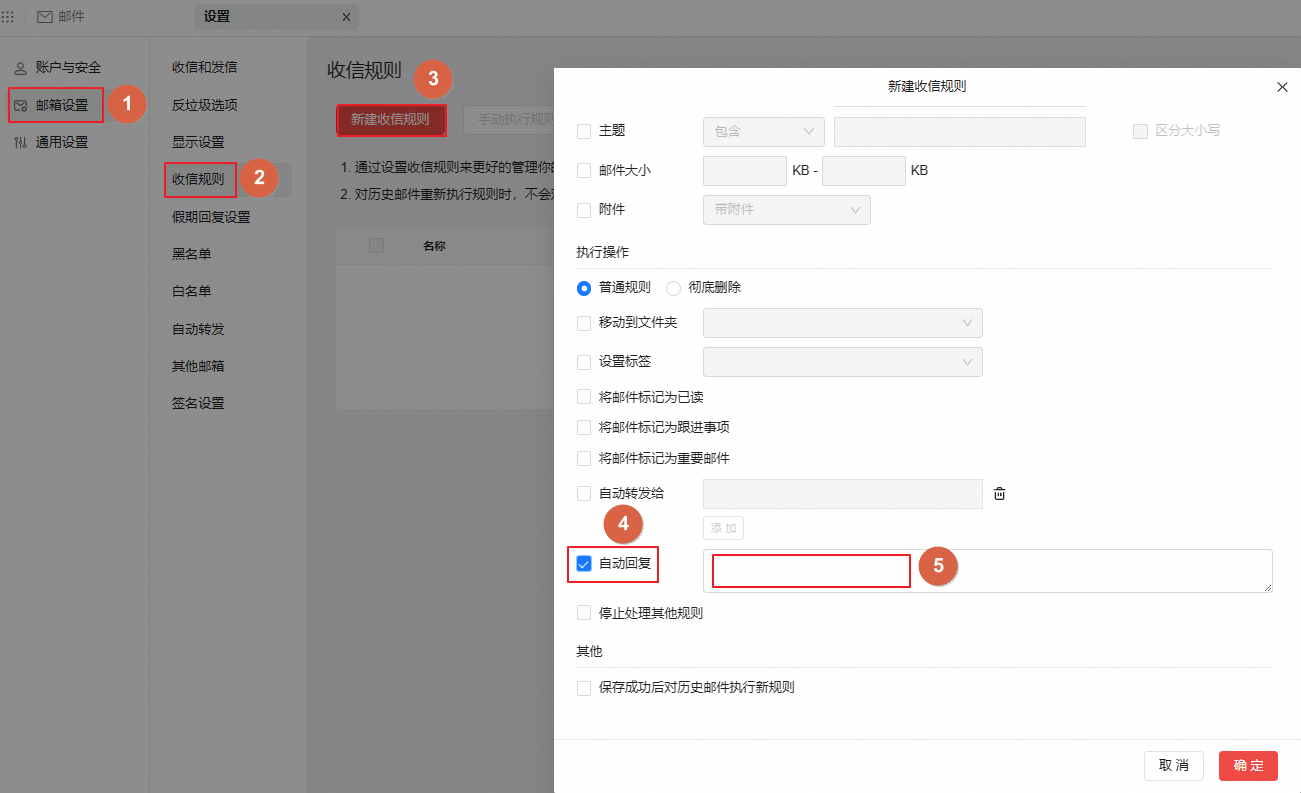Expand the 包含 dropdown for subject
The width and height of the screenshot is (1301, 793).
click(764, 132)
